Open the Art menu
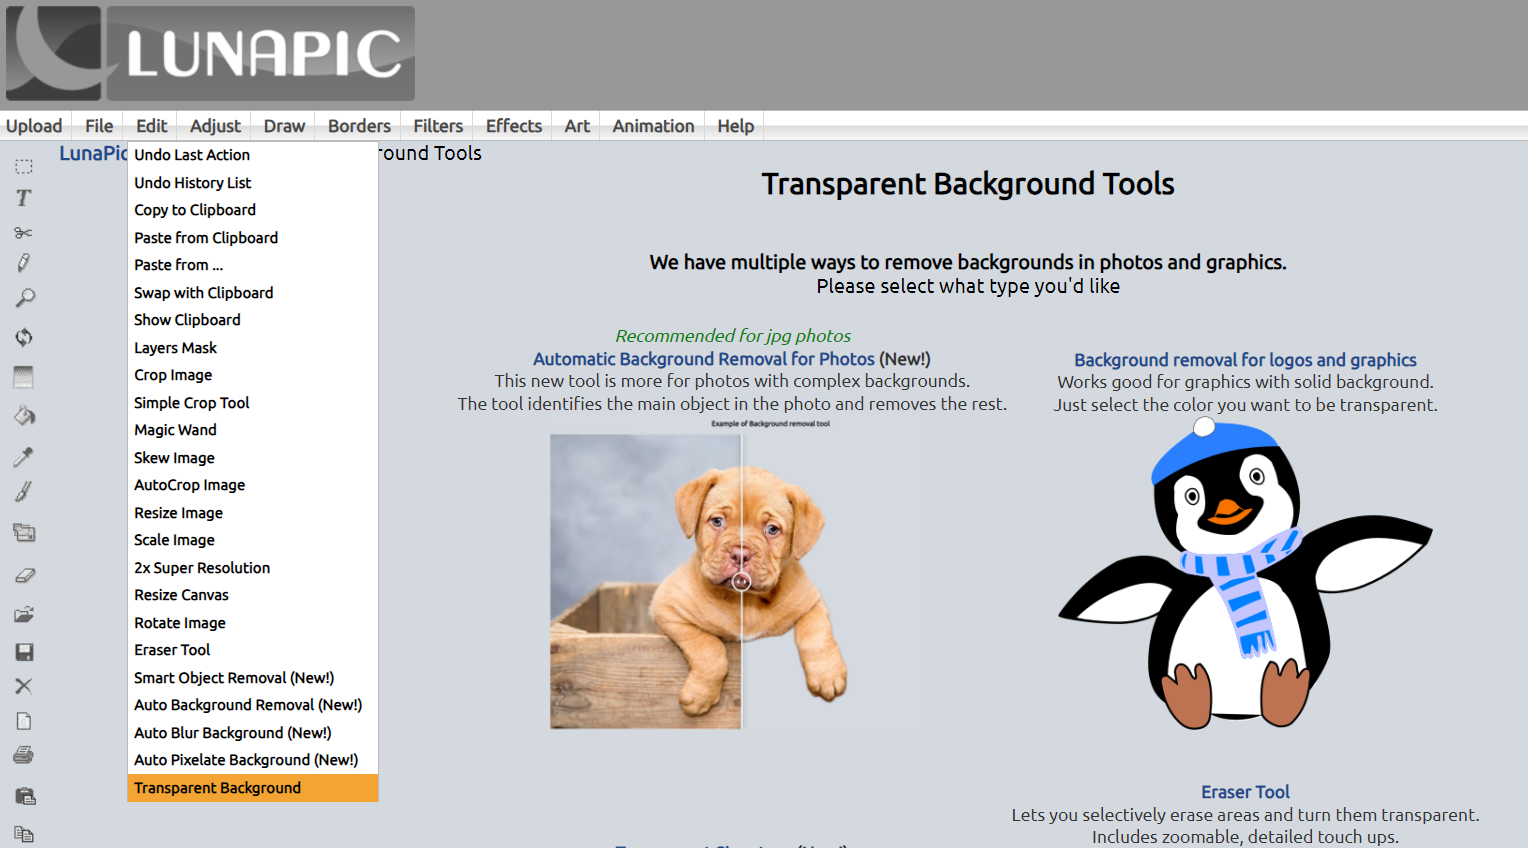Viewport: 1528px width, 848px height. (x=577, y=126)
